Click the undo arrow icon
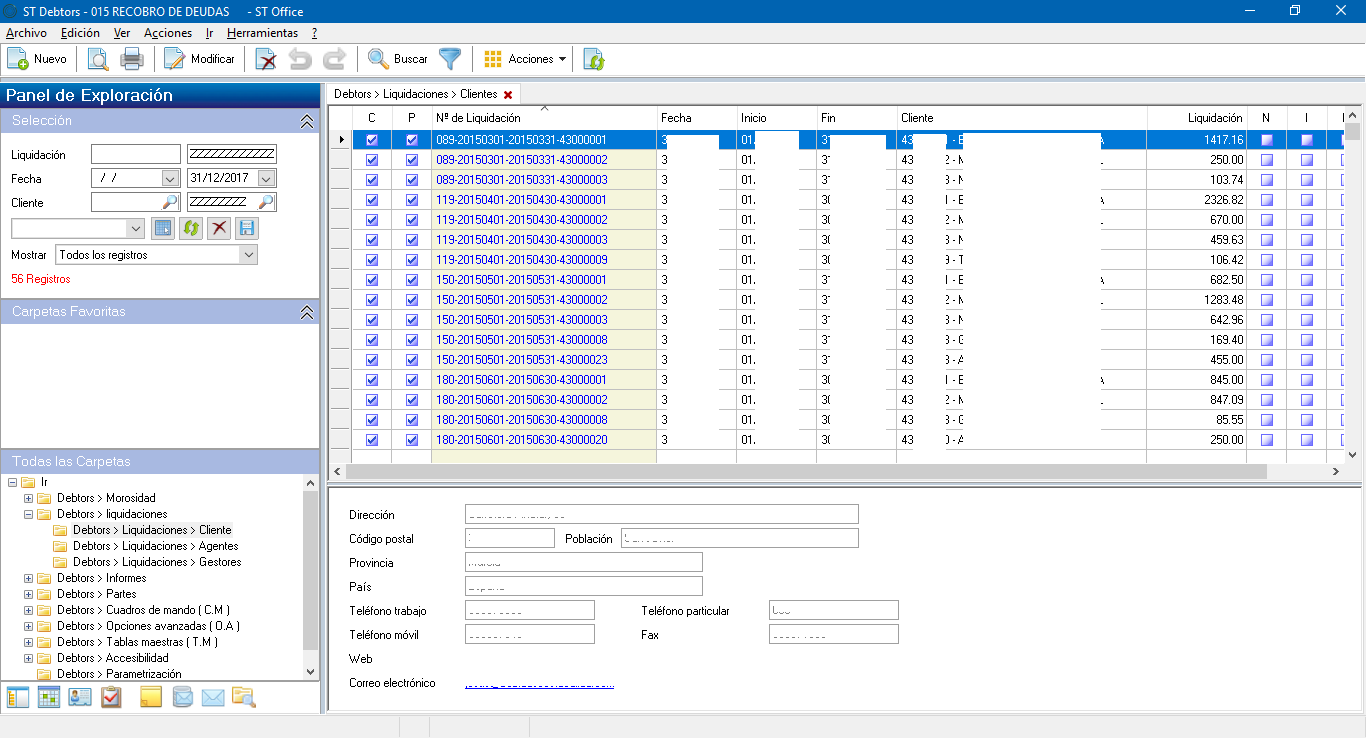Screen dimensions: 1366x738 coord(300,59)
